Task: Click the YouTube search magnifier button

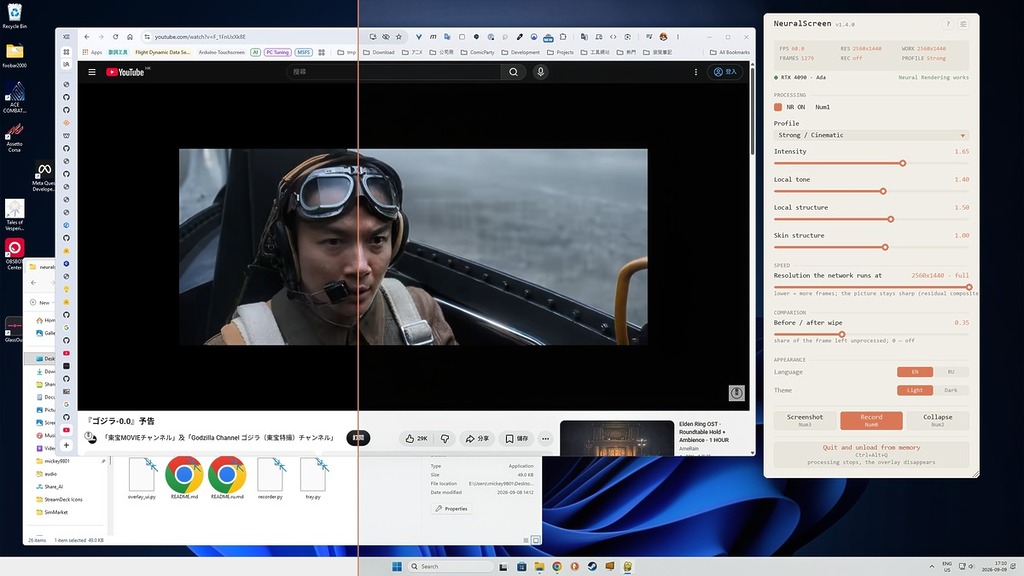Action: coord(513,72)
